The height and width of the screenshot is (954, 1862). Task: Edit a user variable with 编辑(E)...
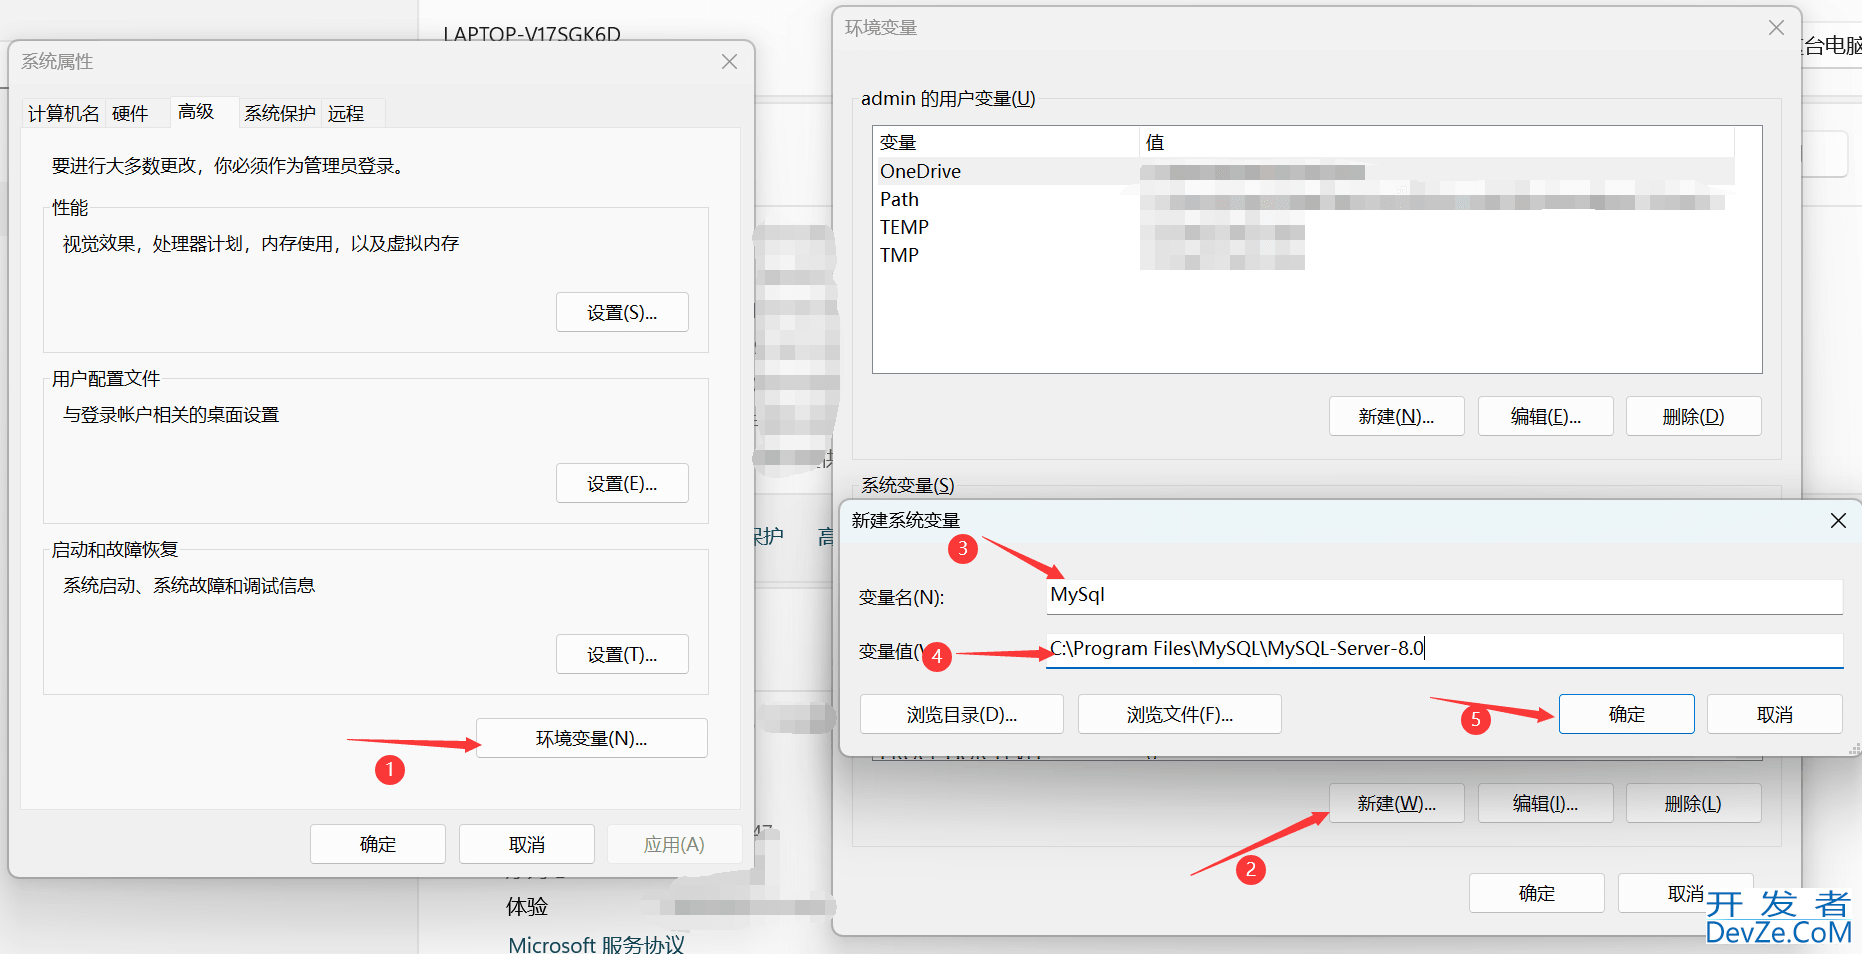click(1546, 416)
